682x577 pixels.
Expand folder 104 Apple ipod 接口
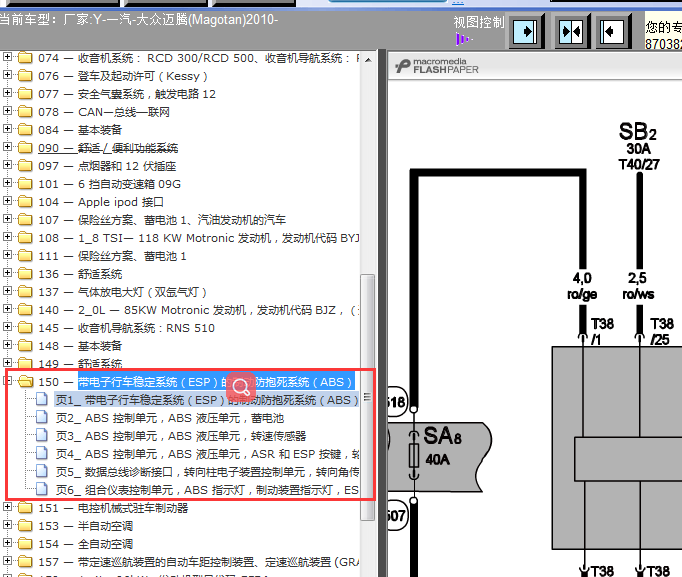pos(7,200)
